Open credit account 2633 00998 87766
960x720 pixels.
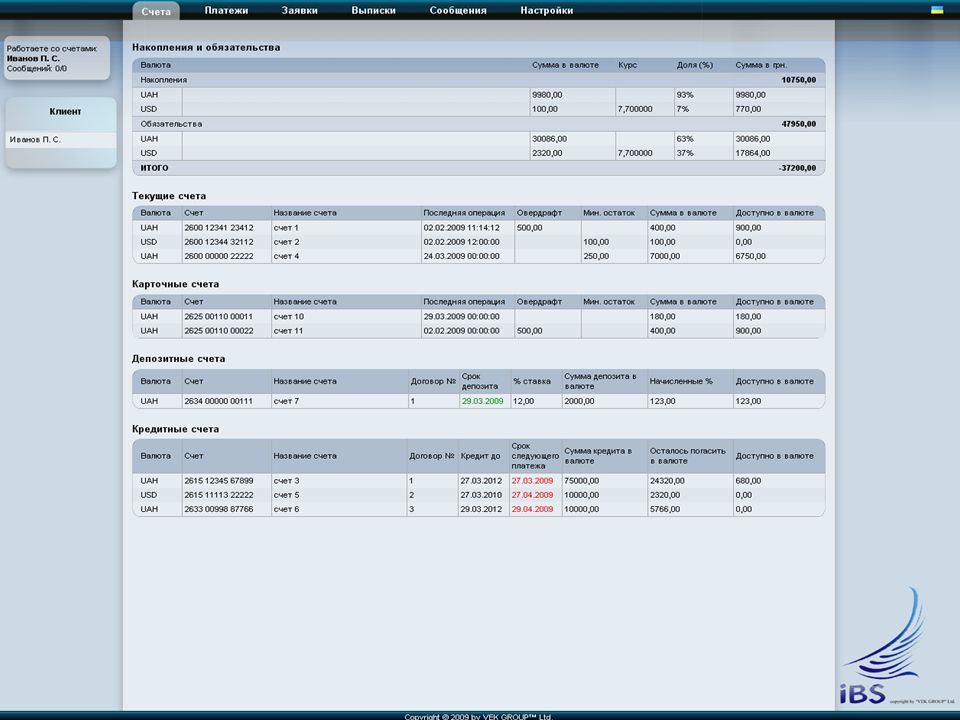pyautogui.click(x=219, y=509)
